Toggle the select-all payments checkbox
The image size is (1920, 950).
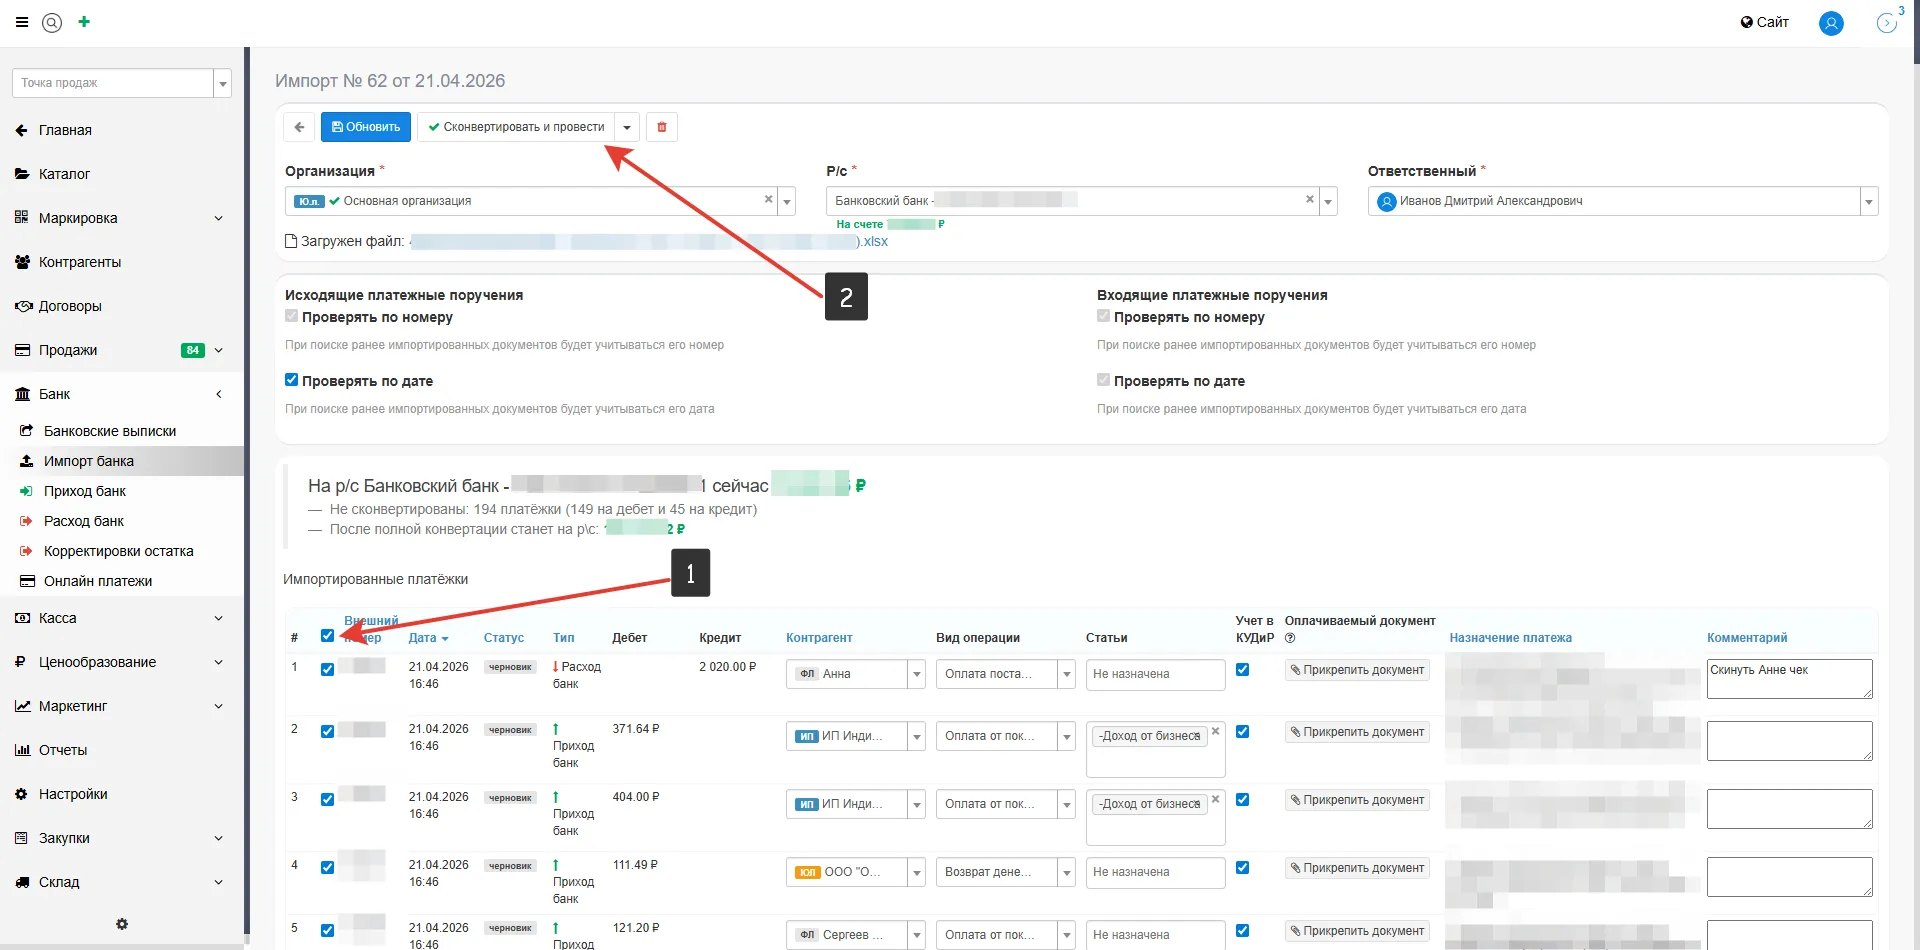327,636
